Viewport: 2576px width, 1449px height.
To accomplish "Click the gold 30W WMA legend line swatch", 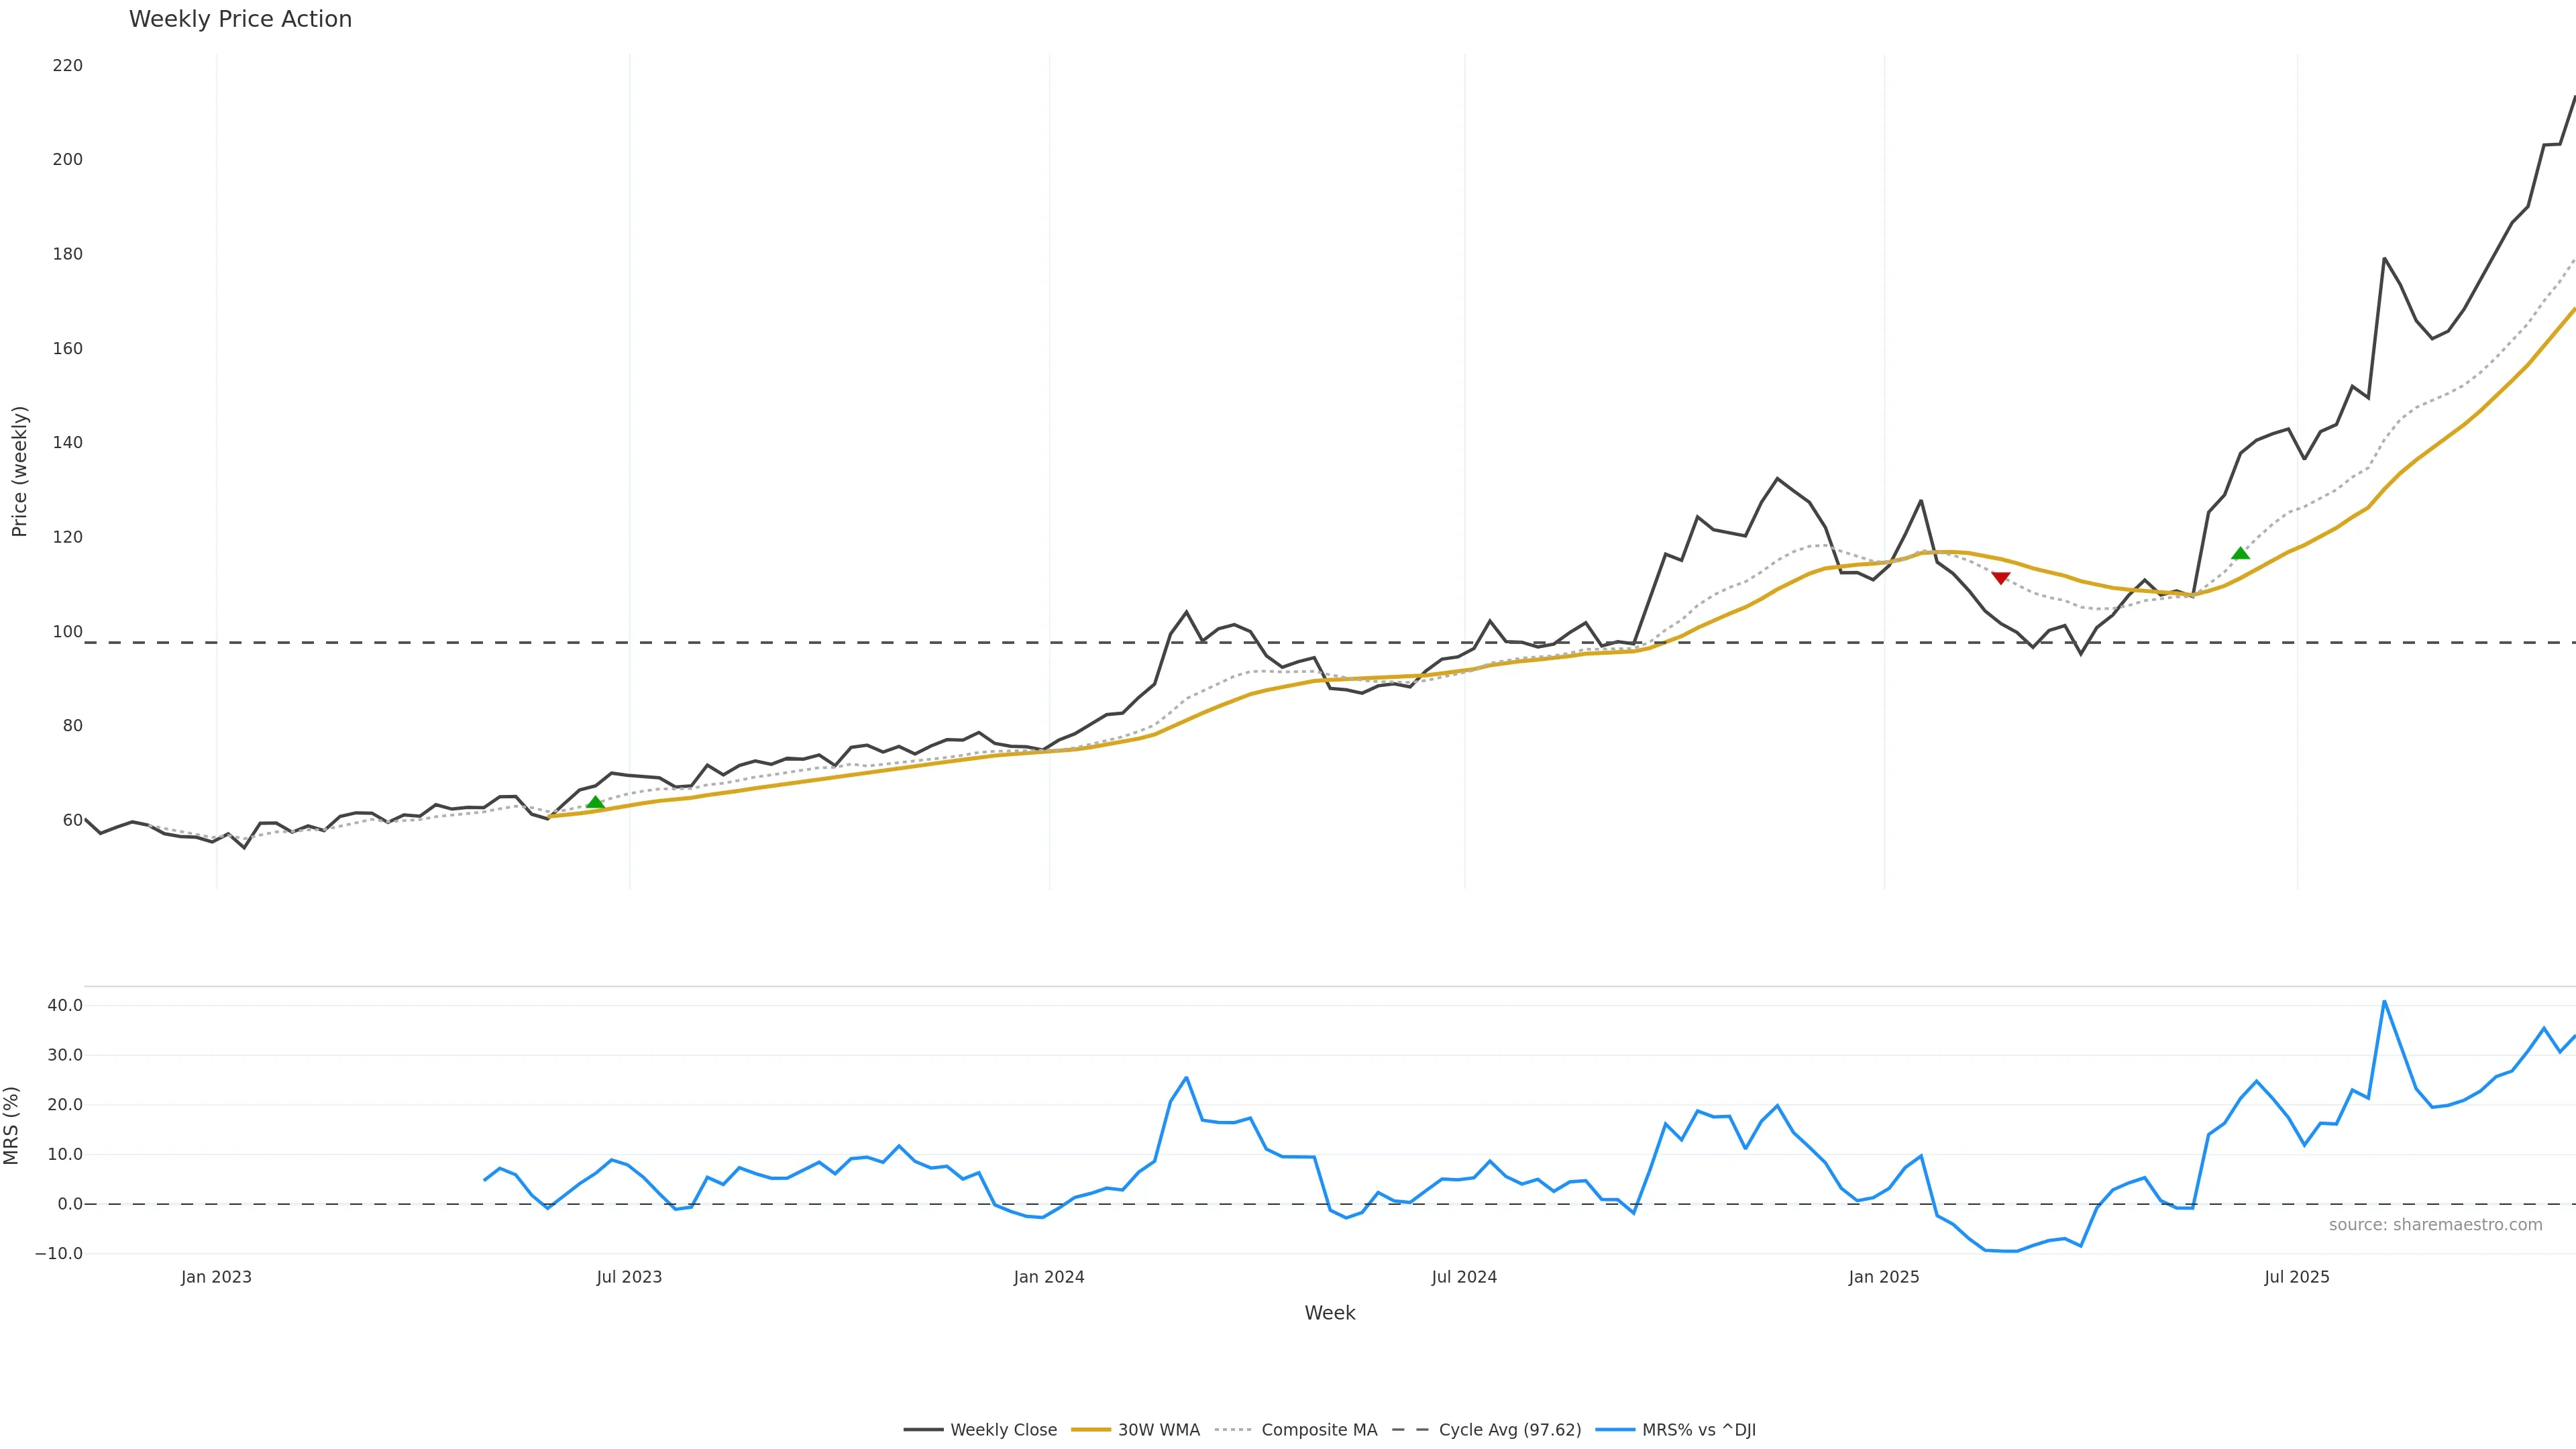I will 1091,1430.
